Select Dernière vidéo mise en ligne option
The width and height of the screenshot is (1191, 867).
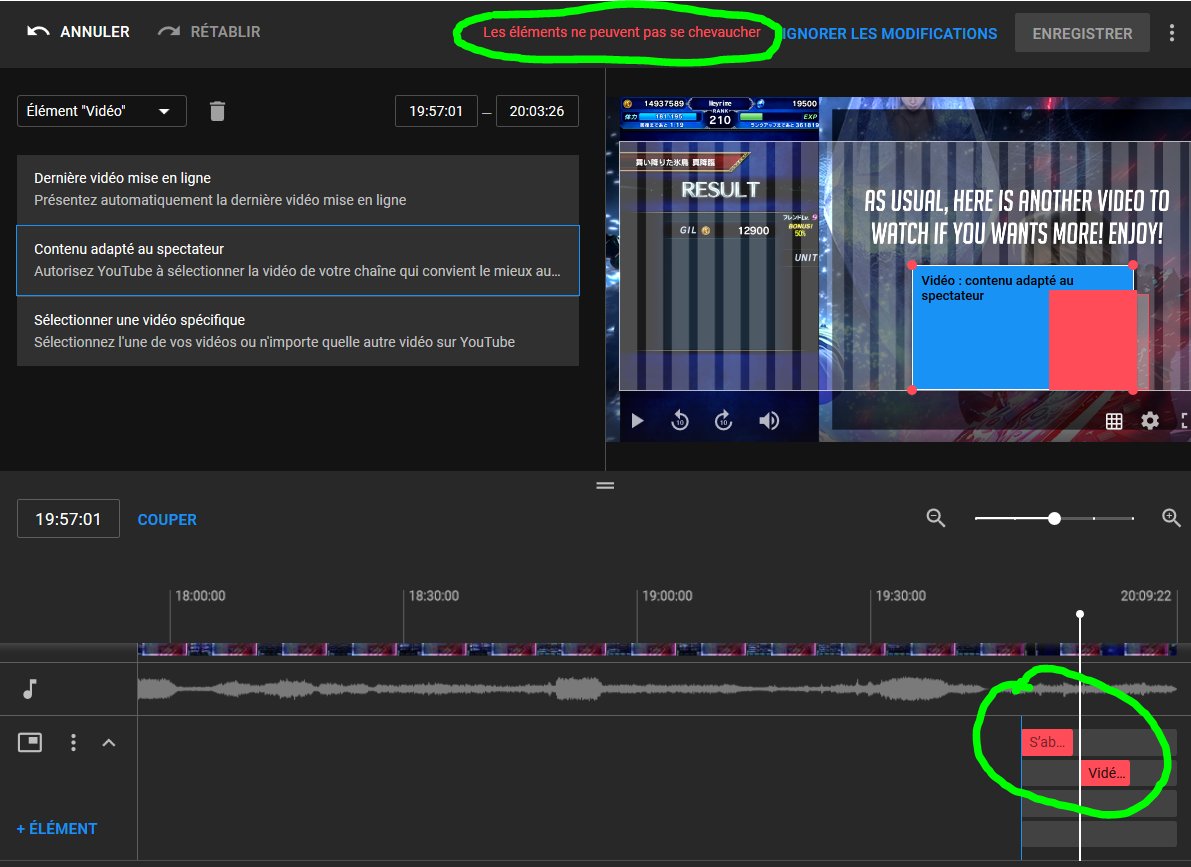(298, 189)
